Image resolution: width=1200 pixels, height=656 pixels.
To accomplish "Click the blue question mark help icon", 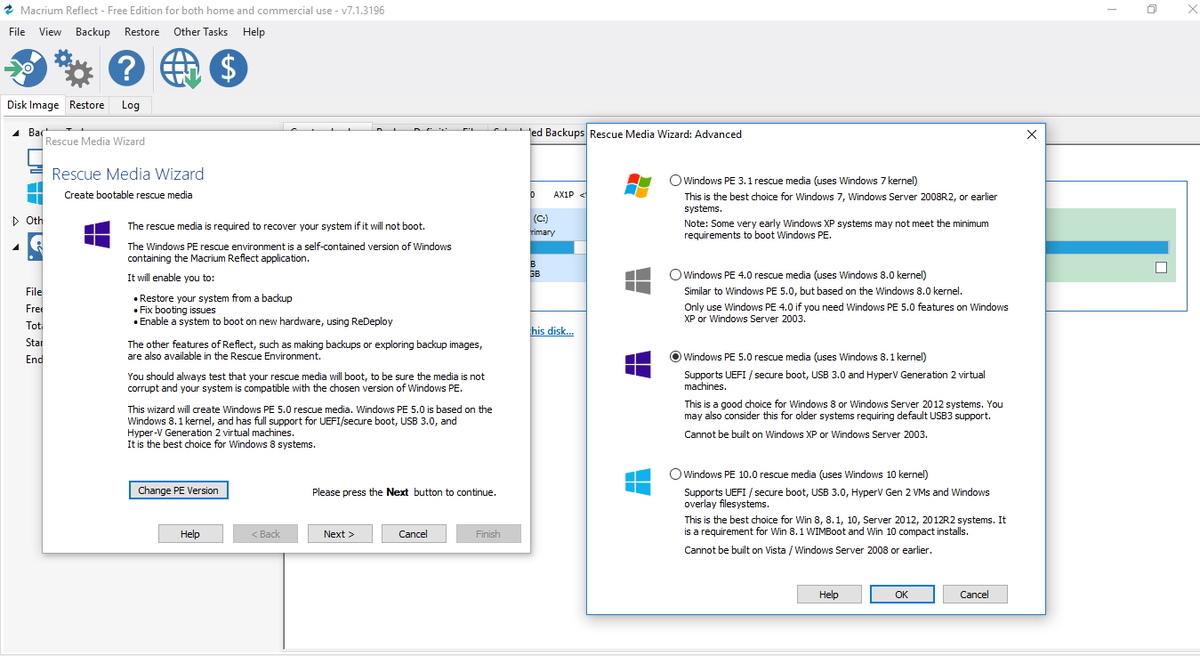I will 126,68.
